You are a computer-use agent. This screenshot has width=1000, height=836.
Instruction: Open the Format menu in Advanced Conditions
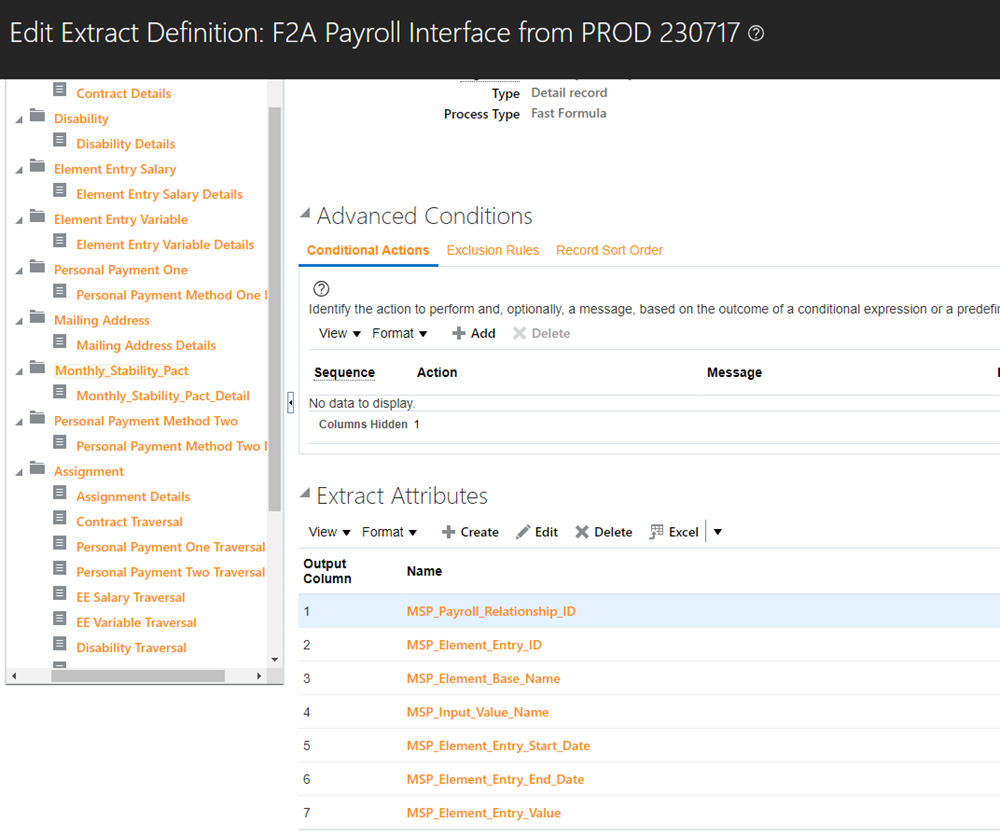pos(400,334)
